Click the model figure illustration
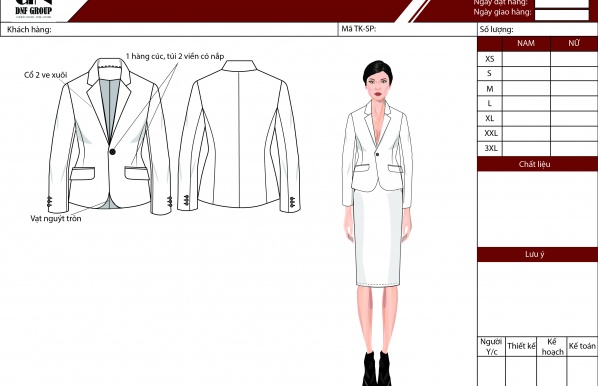Image resolution: width=598 pixels, height=386 pixels. (377, 222)
